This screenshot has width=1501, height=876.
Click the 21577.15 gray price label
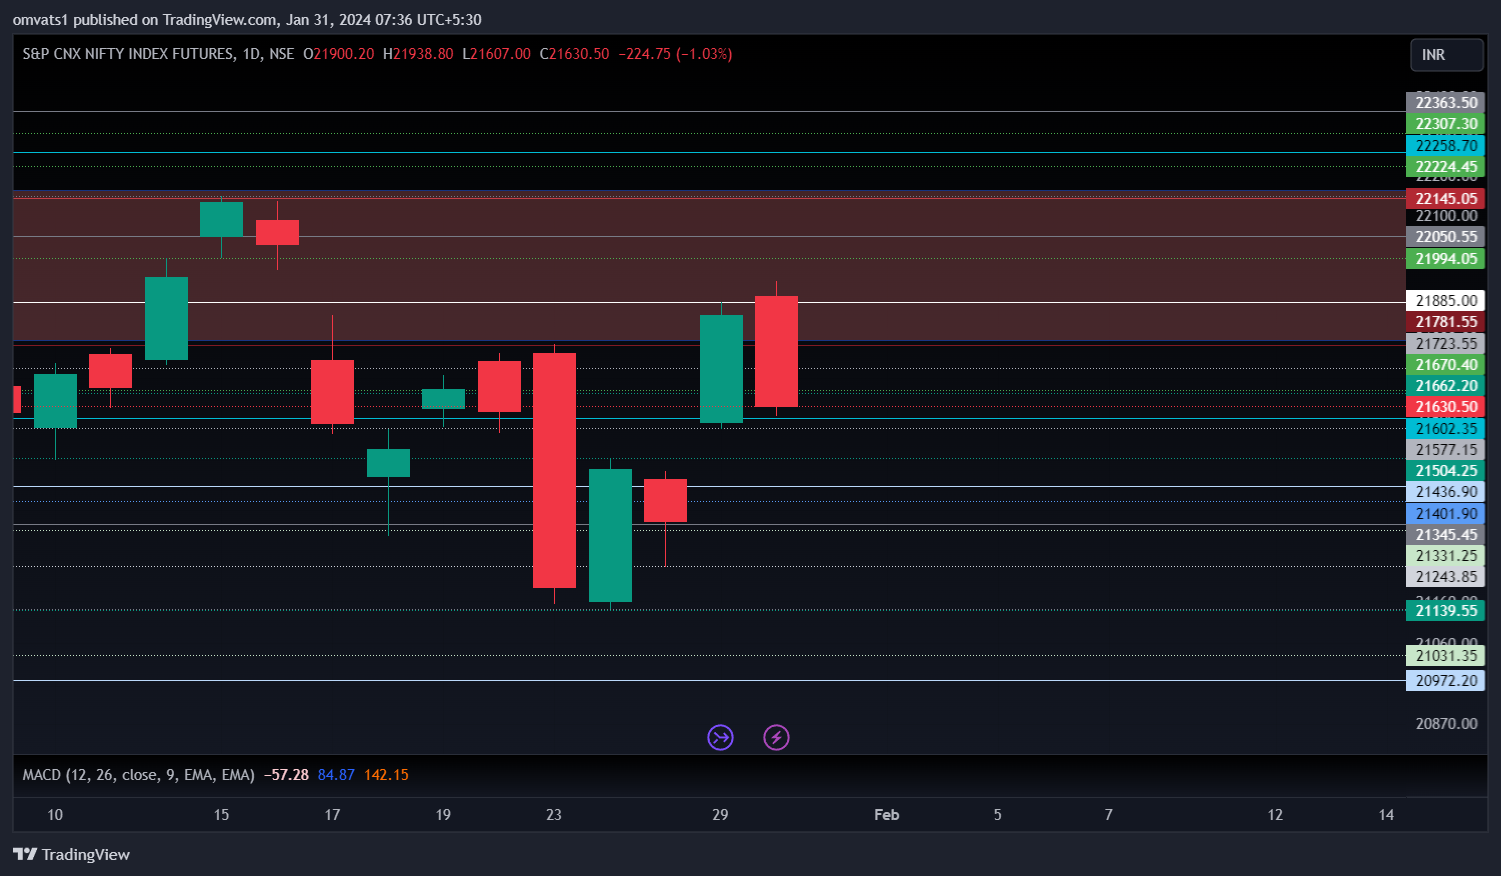click(x=1446, y=450)
